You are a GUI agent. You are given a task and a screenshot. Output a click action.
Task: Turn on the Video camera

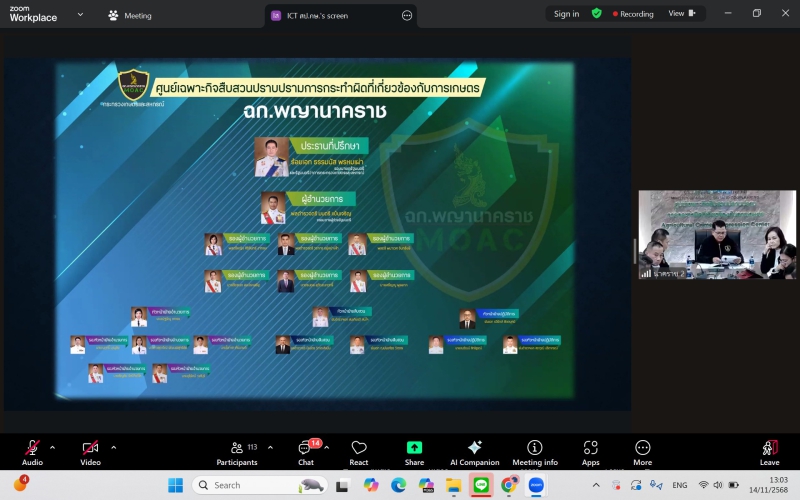click(x=90, y=449)
